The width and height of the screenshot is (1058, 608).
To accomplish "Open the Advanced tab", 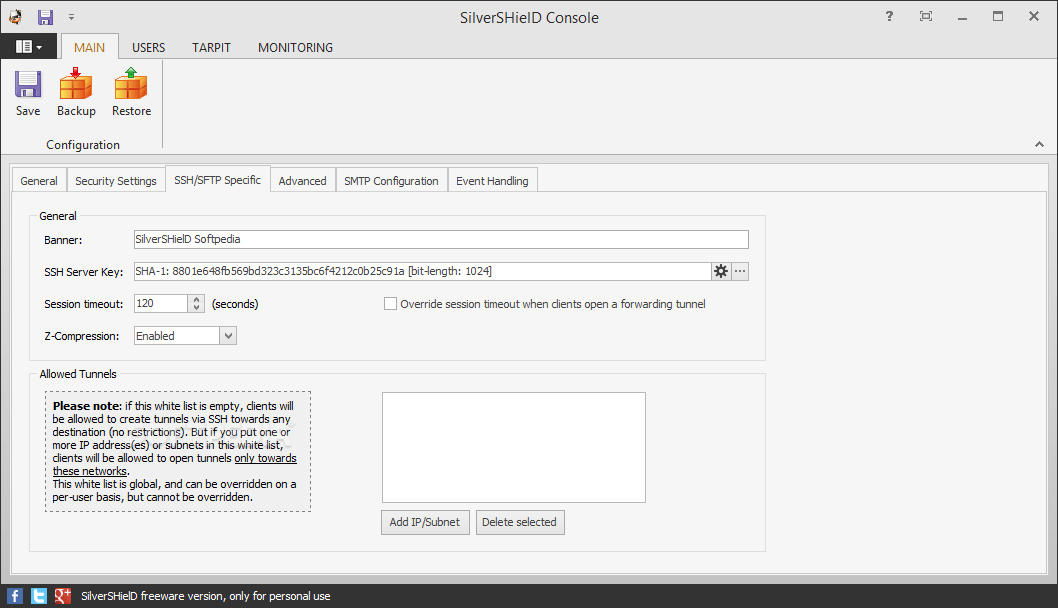I will (x=302, y=181).
